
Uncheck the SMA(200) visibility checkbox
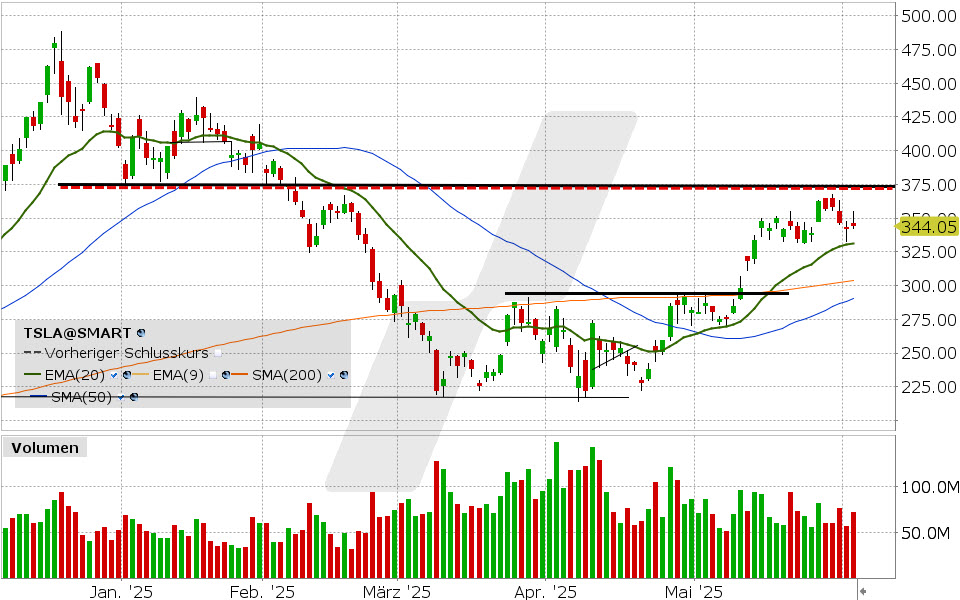[x=331, y=375]
